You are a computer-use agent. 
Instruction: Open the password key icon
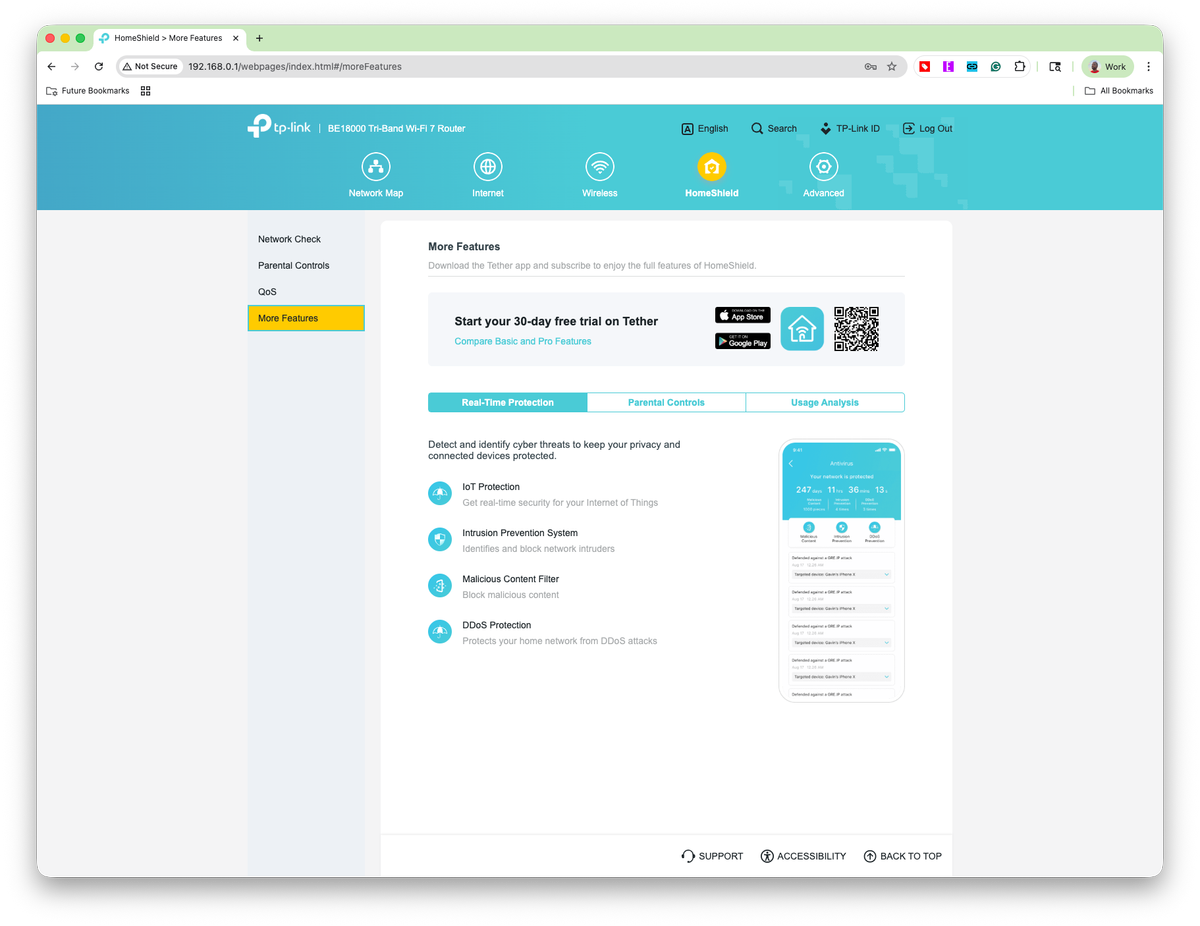pyautogui.click(x=870, y=67)
